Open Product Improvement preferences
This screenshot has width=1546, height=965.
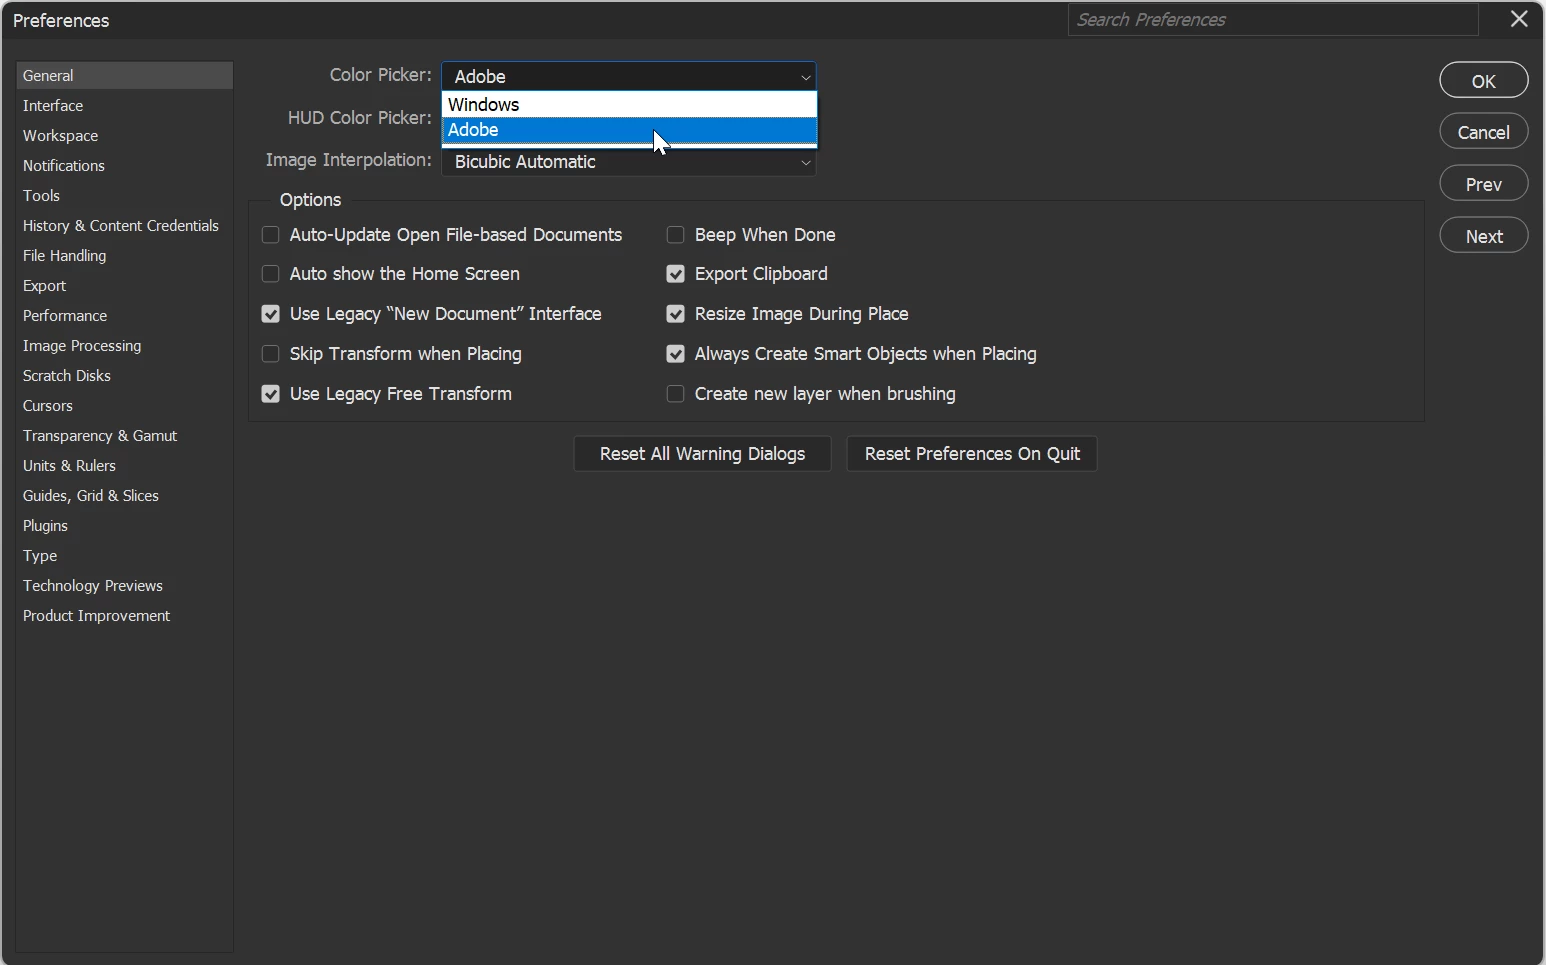coord(125,616)
